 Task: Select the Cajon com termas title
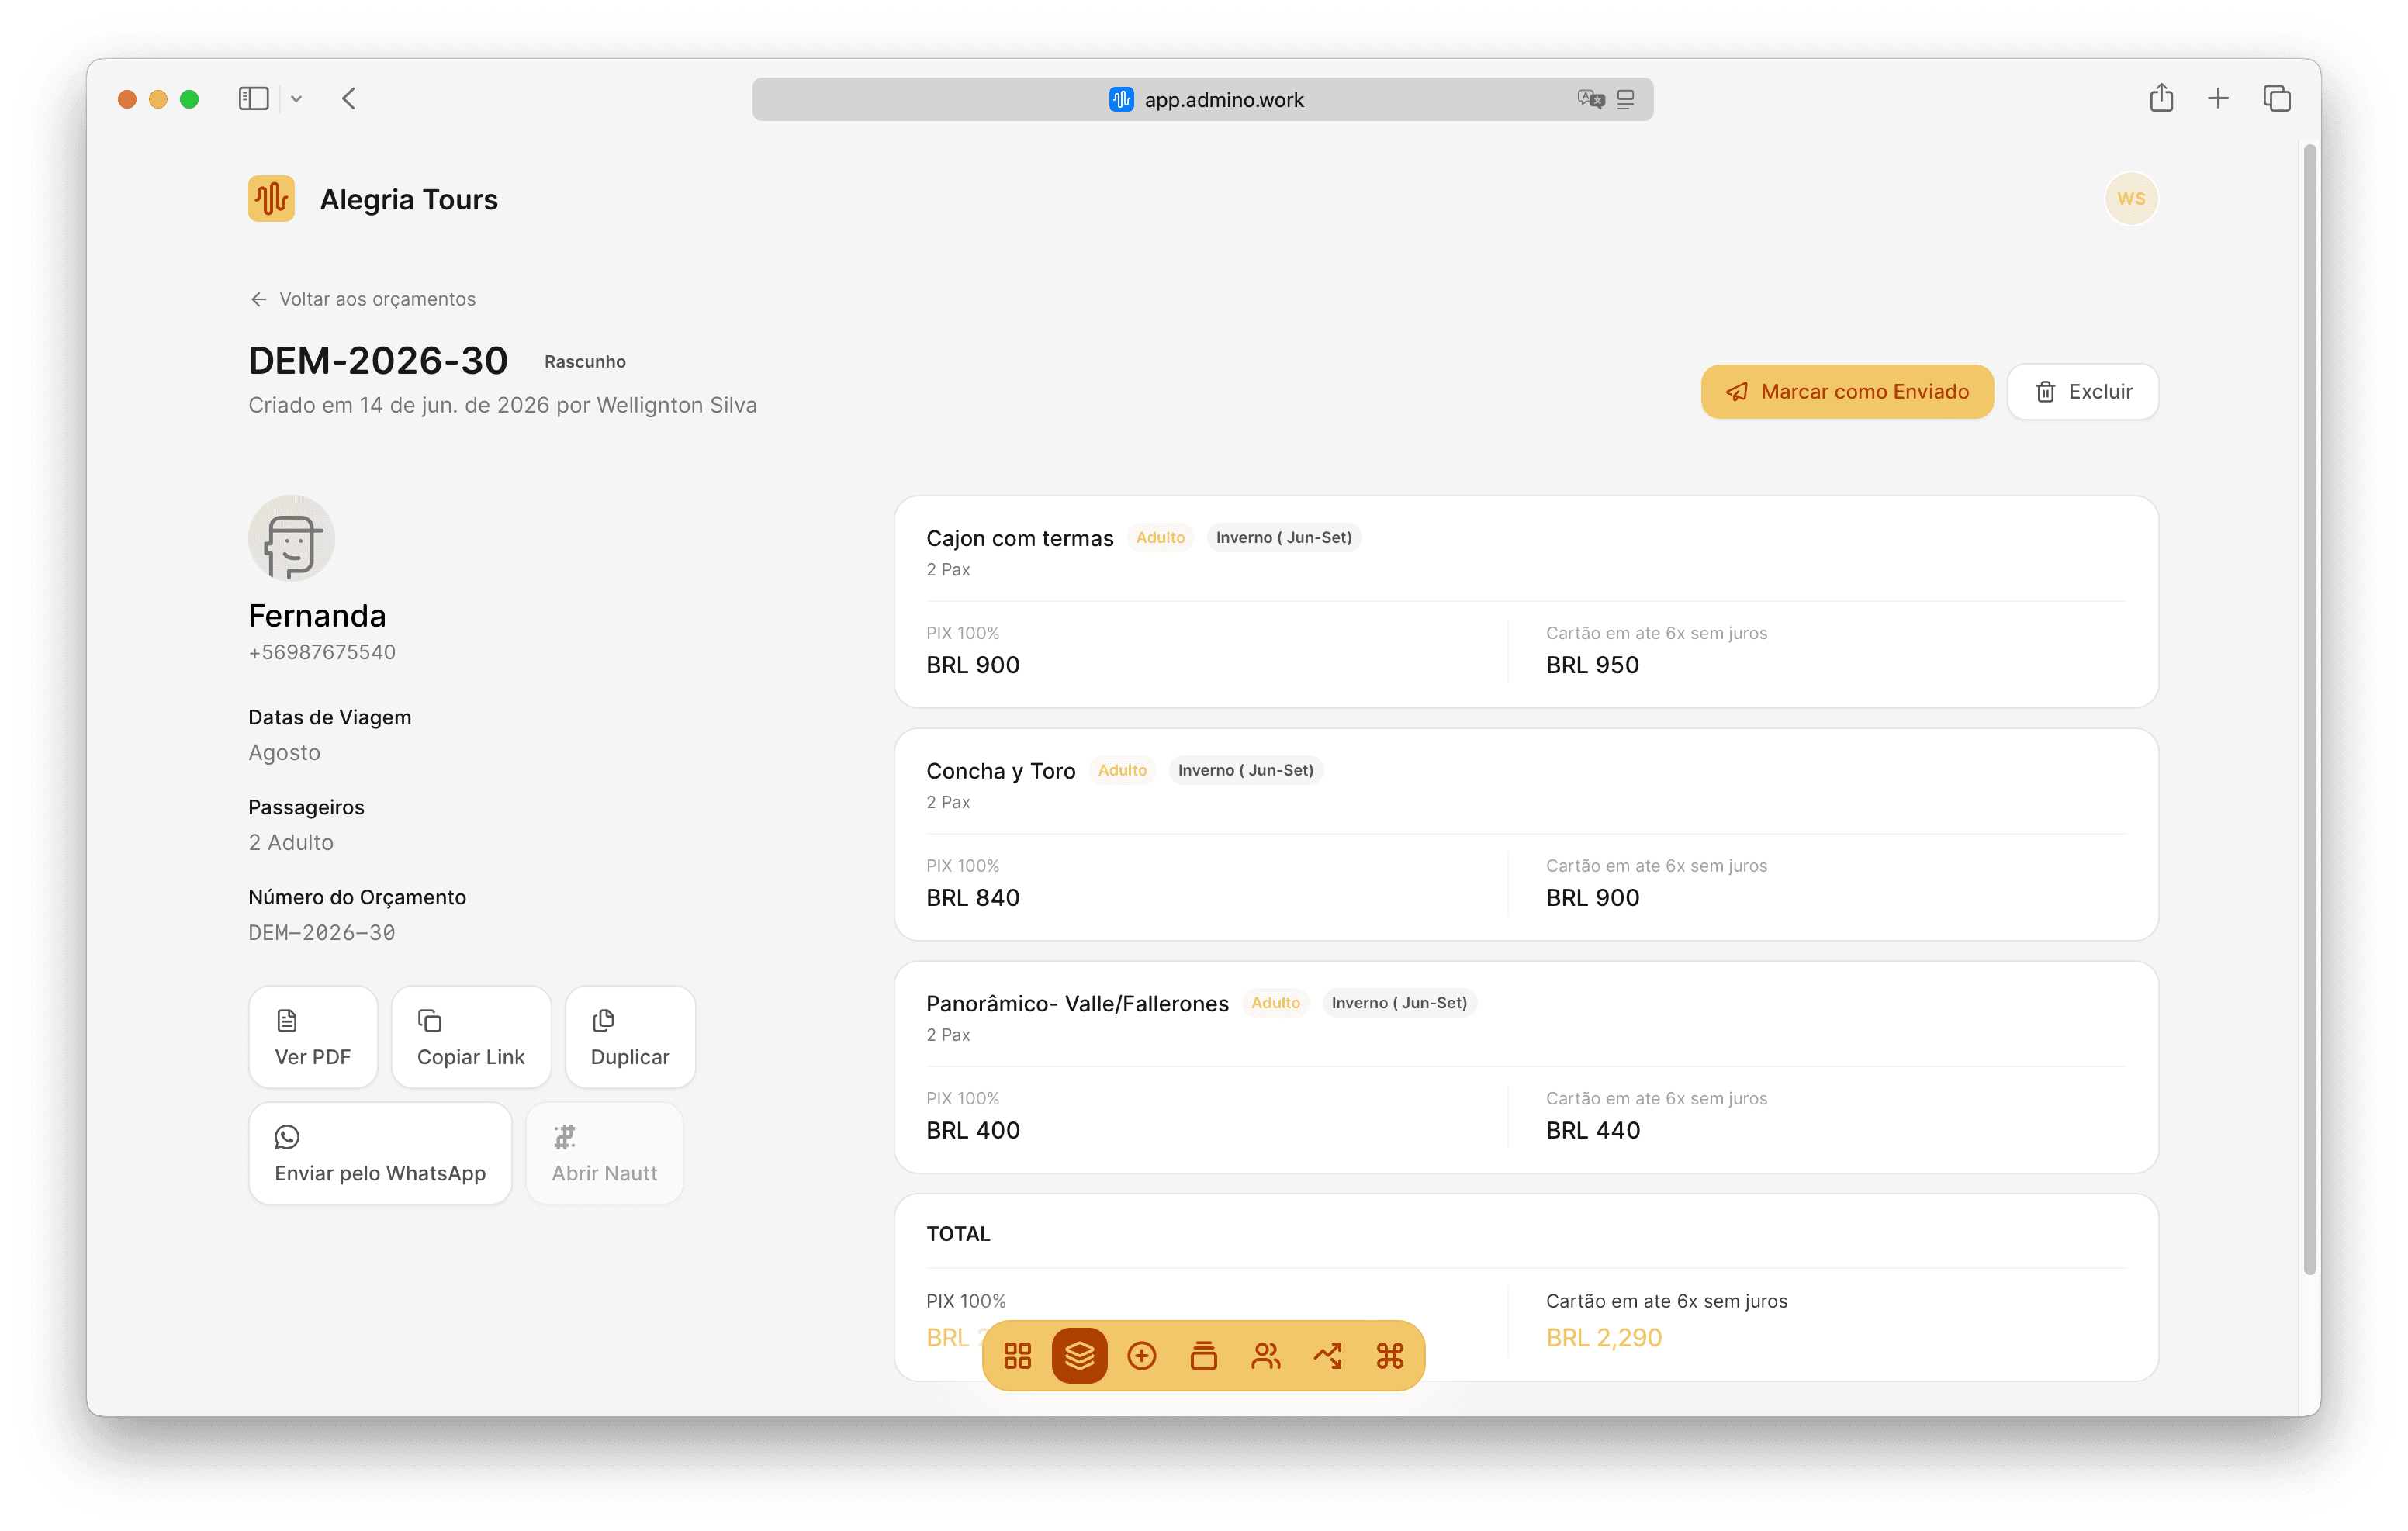click(x=1019, y=537)
